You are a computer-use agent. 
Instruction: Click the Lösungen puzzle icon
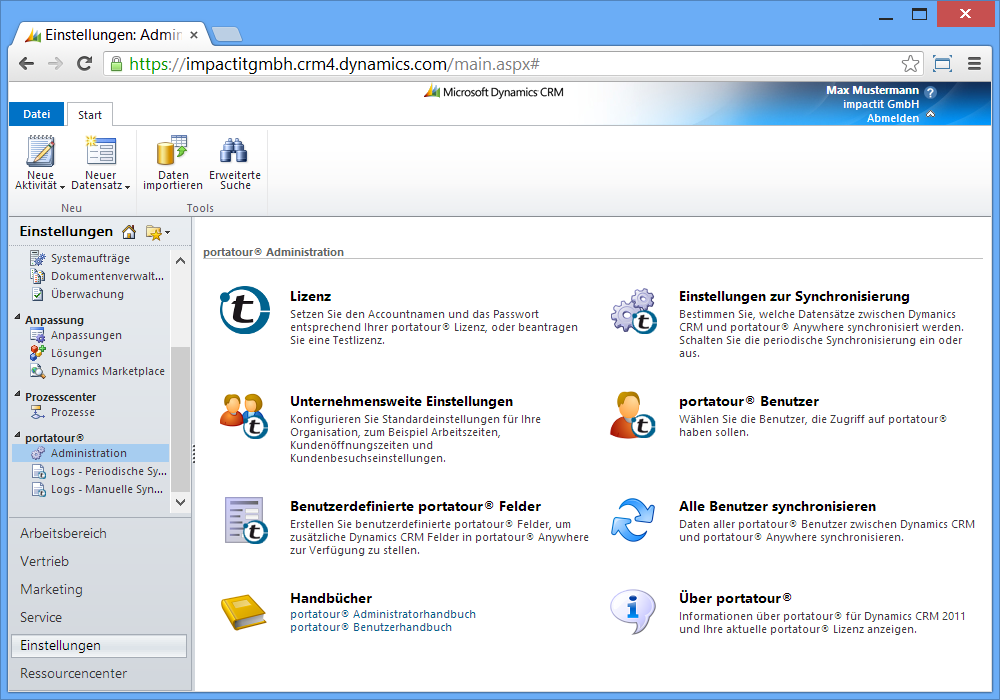pyautogui.click(x=38, y=353)
